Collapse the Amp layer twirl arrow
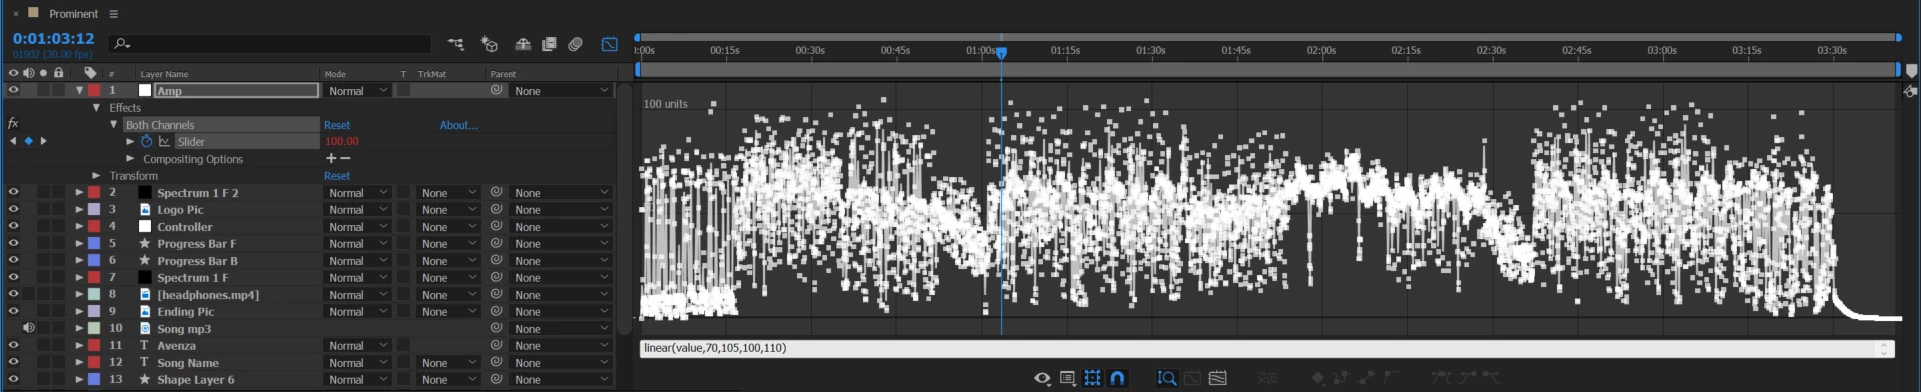The height and width of the screenshot is (392, 1921). pyautogui.click(x=79, y=90)
